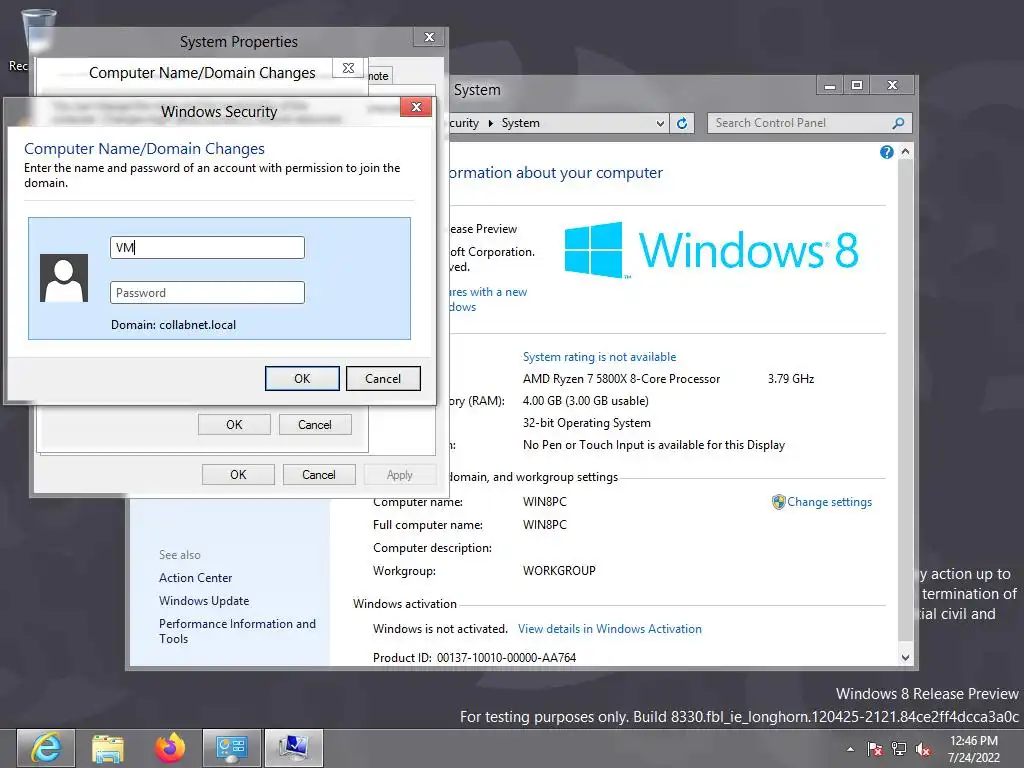Select the AMD Ryzen 7 5800X processor text
1024x768 pixels.
(x=621, y=379)
